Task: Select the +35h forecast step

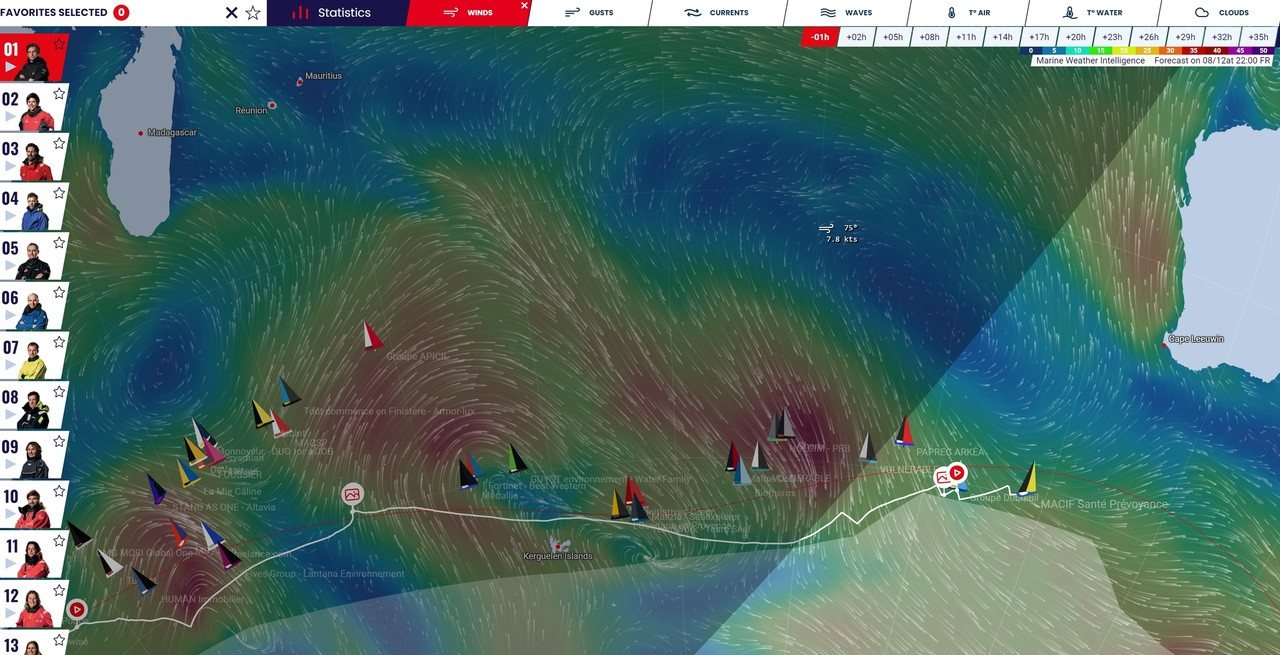Action: point(1258,37)
